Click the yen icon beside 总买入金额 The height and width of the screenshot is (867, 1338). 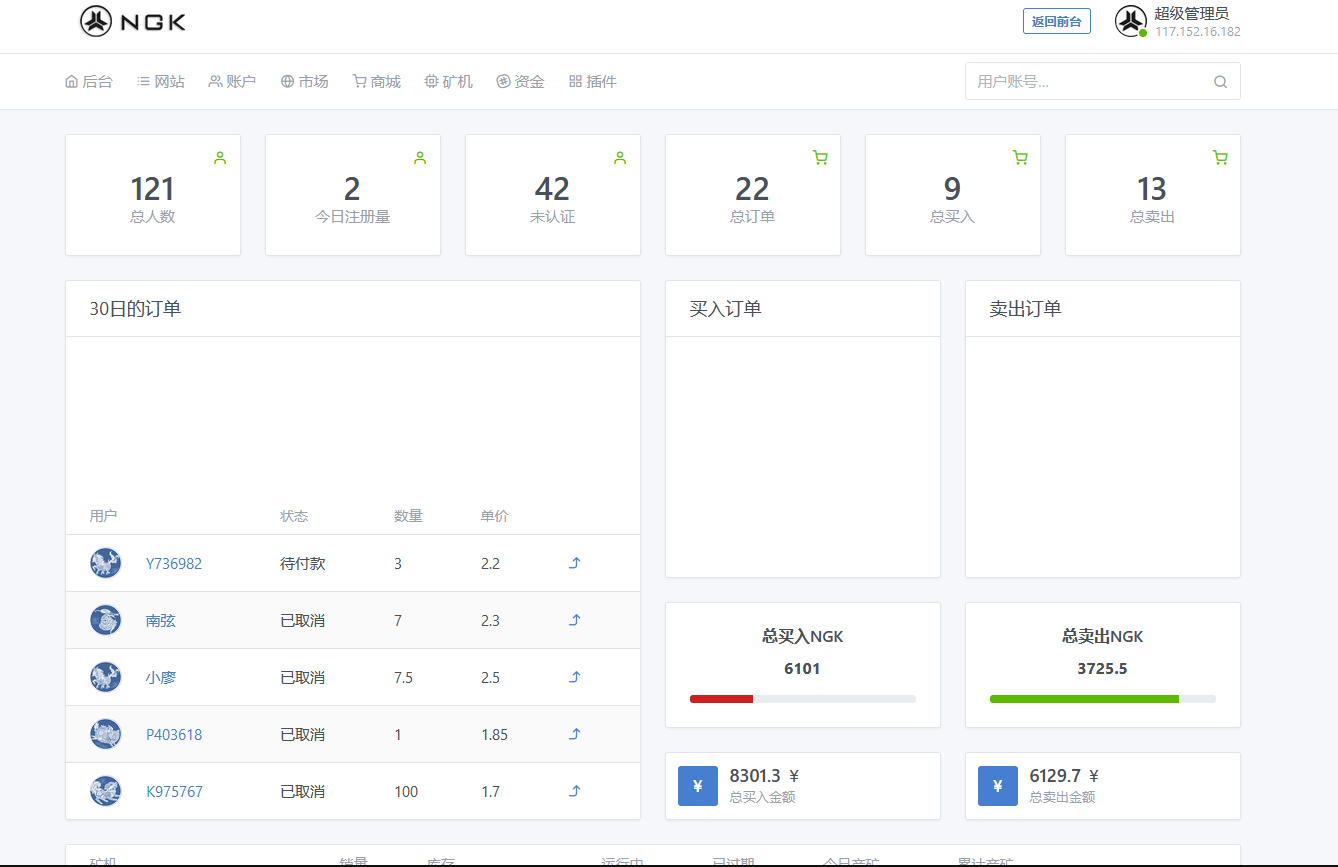click(697, 786)
